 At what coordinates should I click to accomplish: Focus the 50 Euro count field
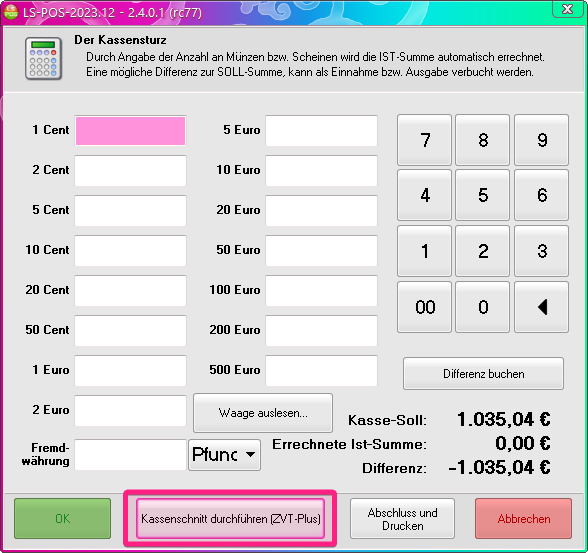pyautogui.click(x=321, y=250)
